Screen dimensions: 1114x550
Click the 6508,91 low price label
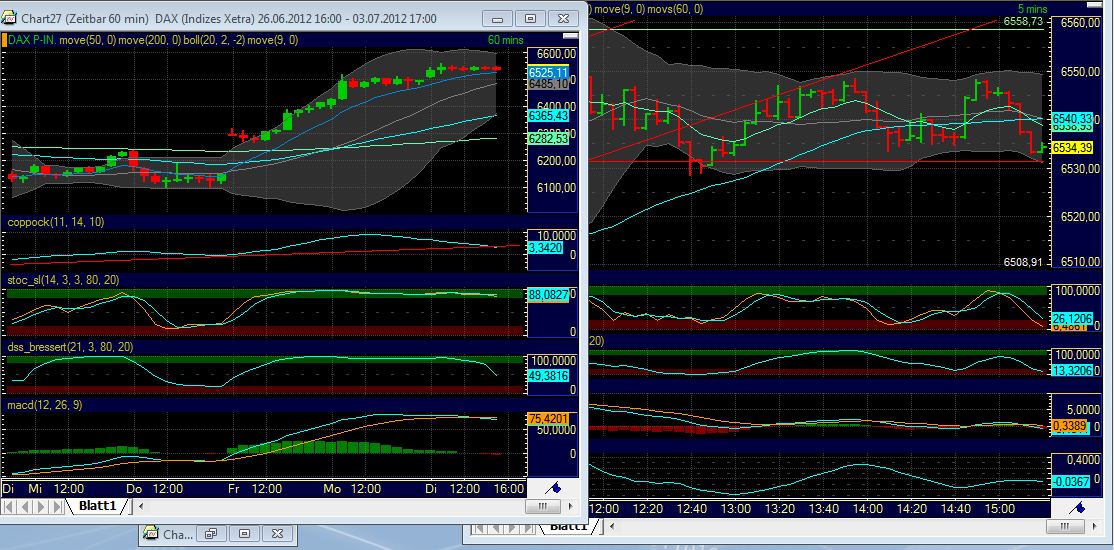[x=1023, y=262]
